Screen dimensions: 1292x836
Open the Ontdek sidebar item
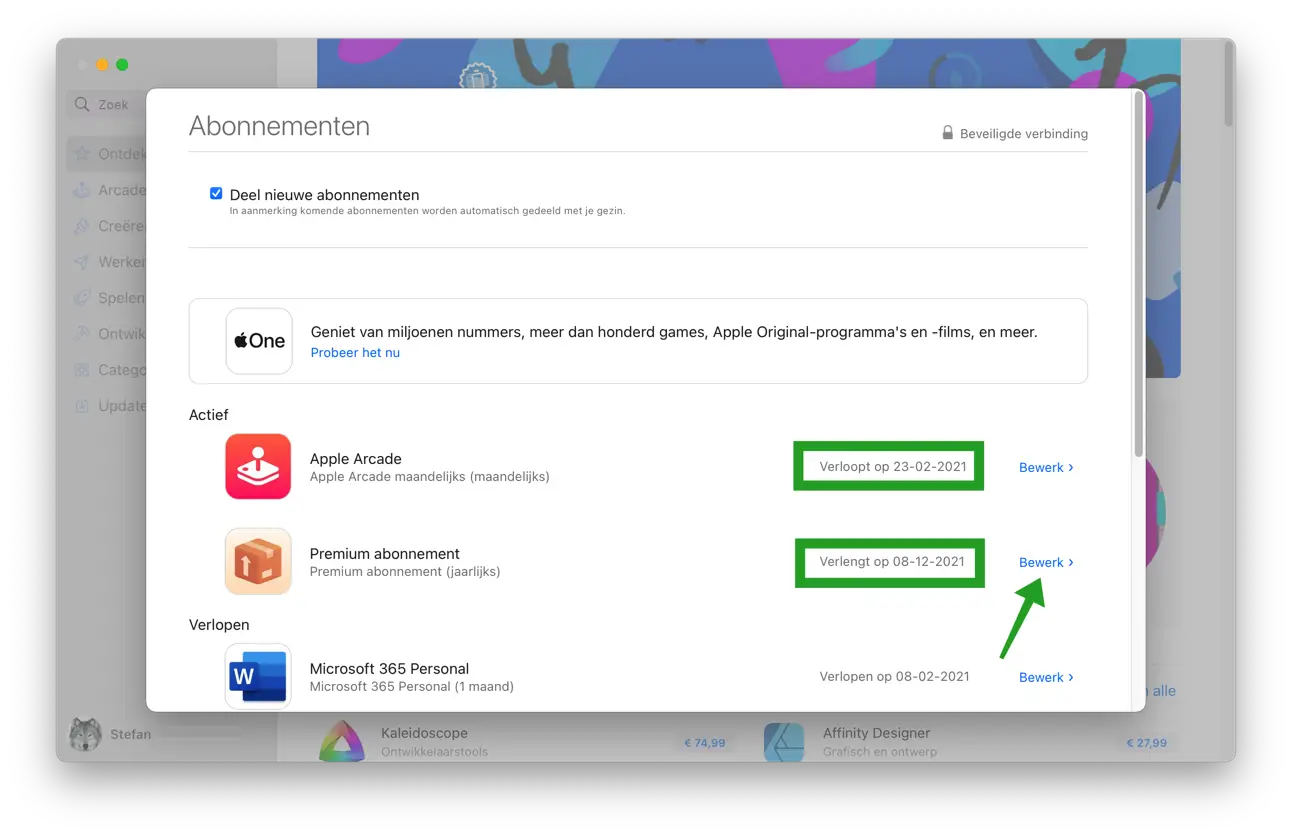point(108,154)
